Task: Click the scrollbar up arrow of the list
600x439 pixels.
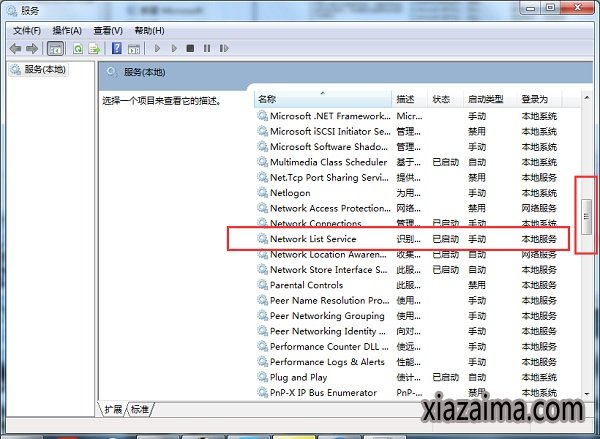Action: coord(587,98)
